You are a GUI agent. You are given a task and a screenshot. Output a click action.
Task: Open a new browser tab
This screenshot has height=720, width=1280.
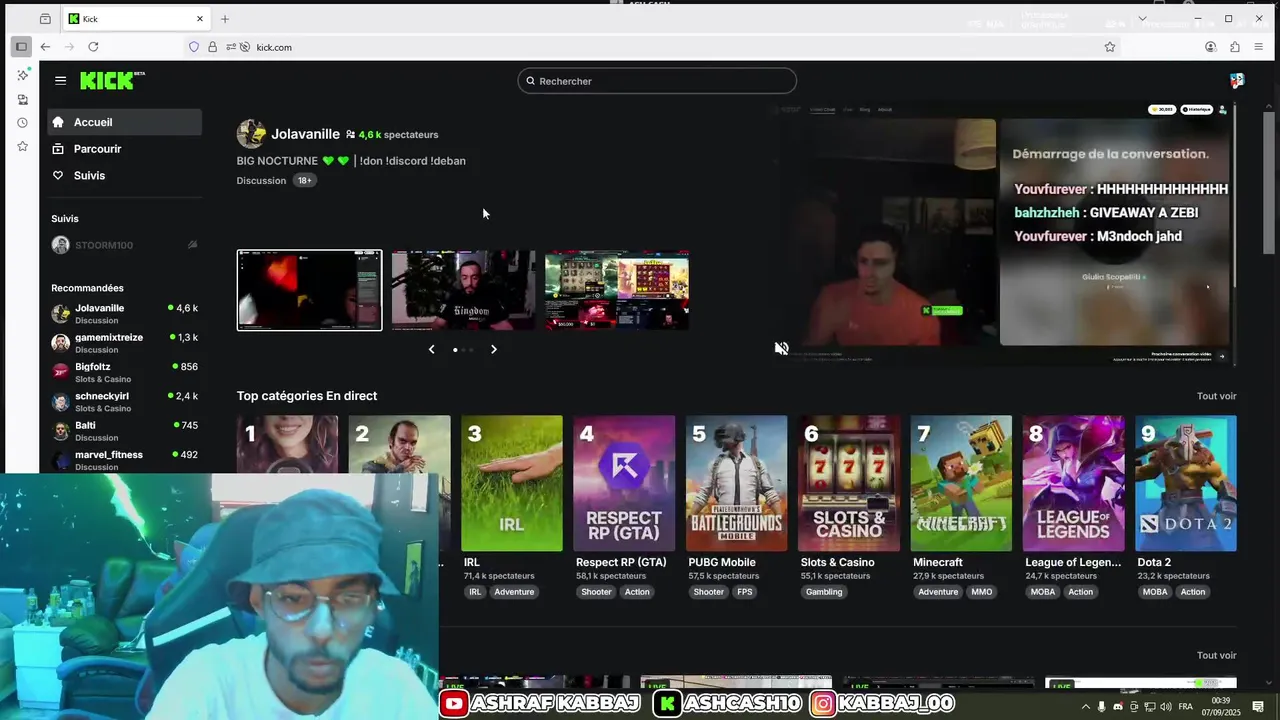point(225,19)
